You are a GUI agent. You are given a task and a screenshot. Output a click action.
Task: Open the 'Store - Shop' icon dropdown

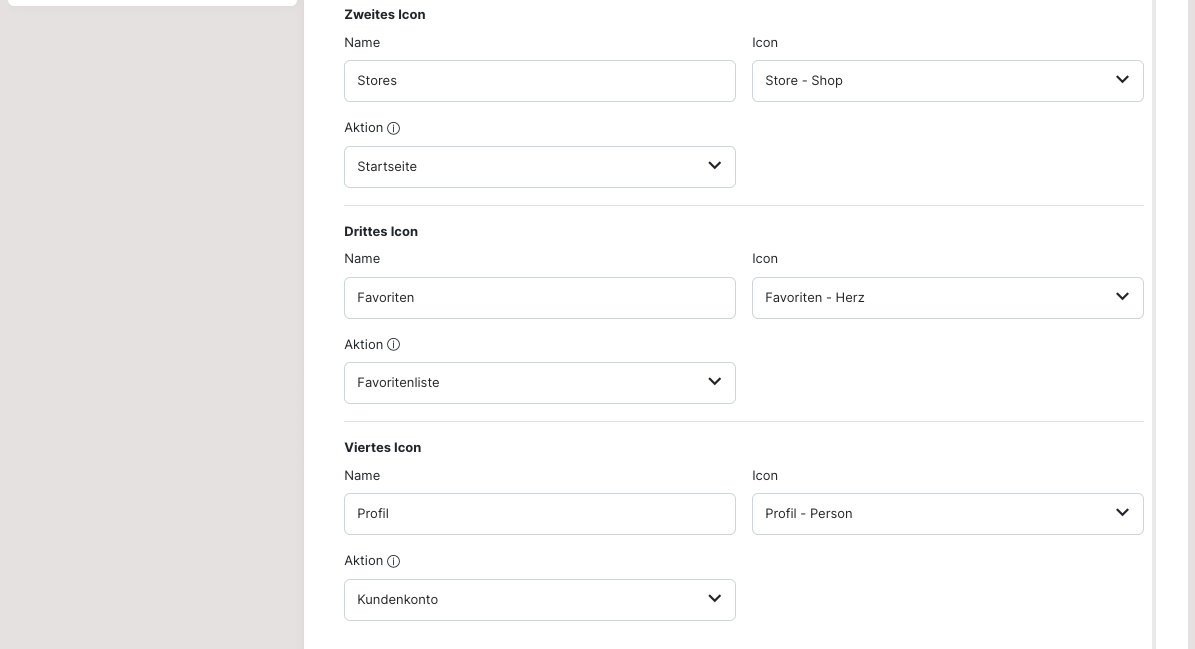(947, 81)
